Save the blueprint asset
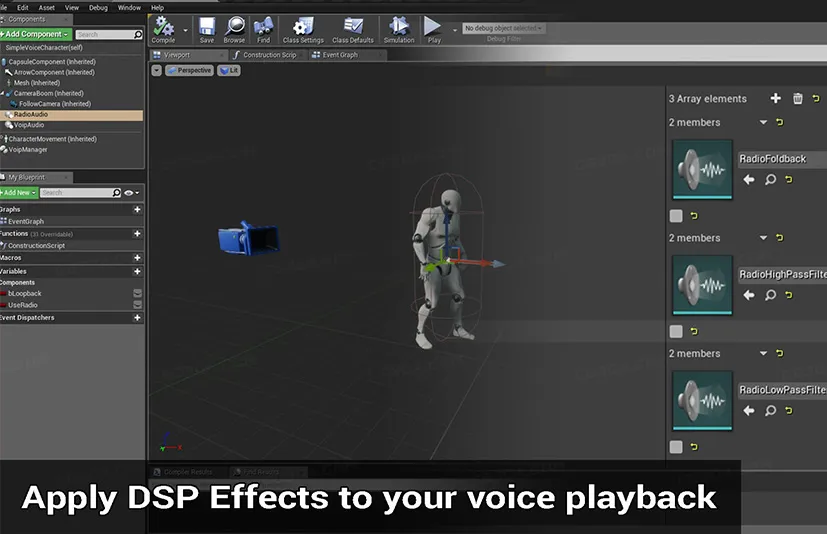The width and height of the screenshot is (827, 534). pos(207,30)
